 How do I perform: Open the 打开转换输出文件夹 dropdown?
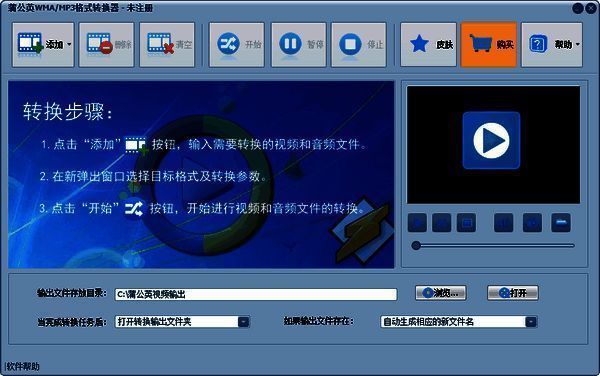click(243, 322)
